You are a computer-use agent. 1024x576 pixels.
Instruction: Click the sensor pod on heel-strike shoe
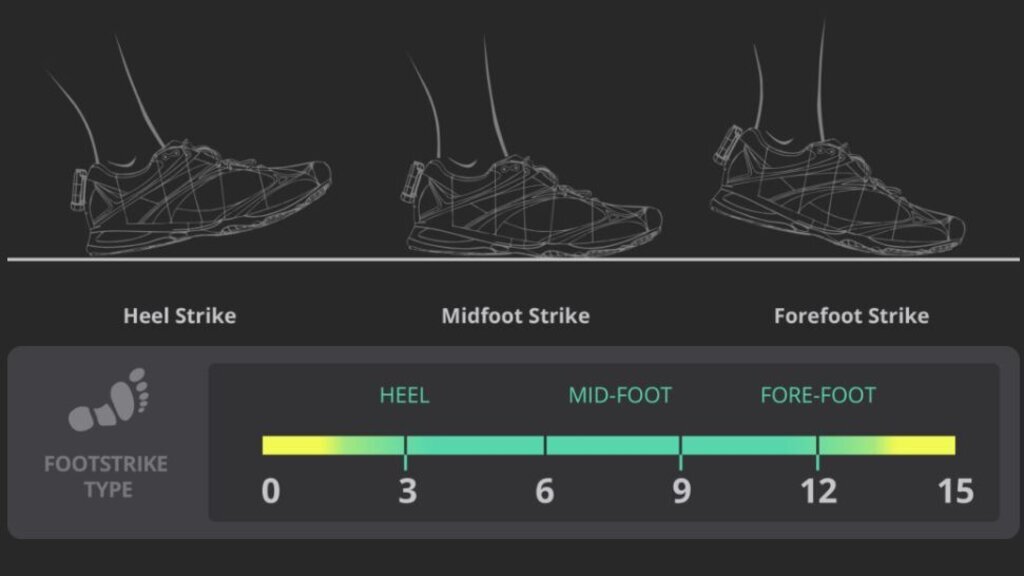click(x=79, y=188)
